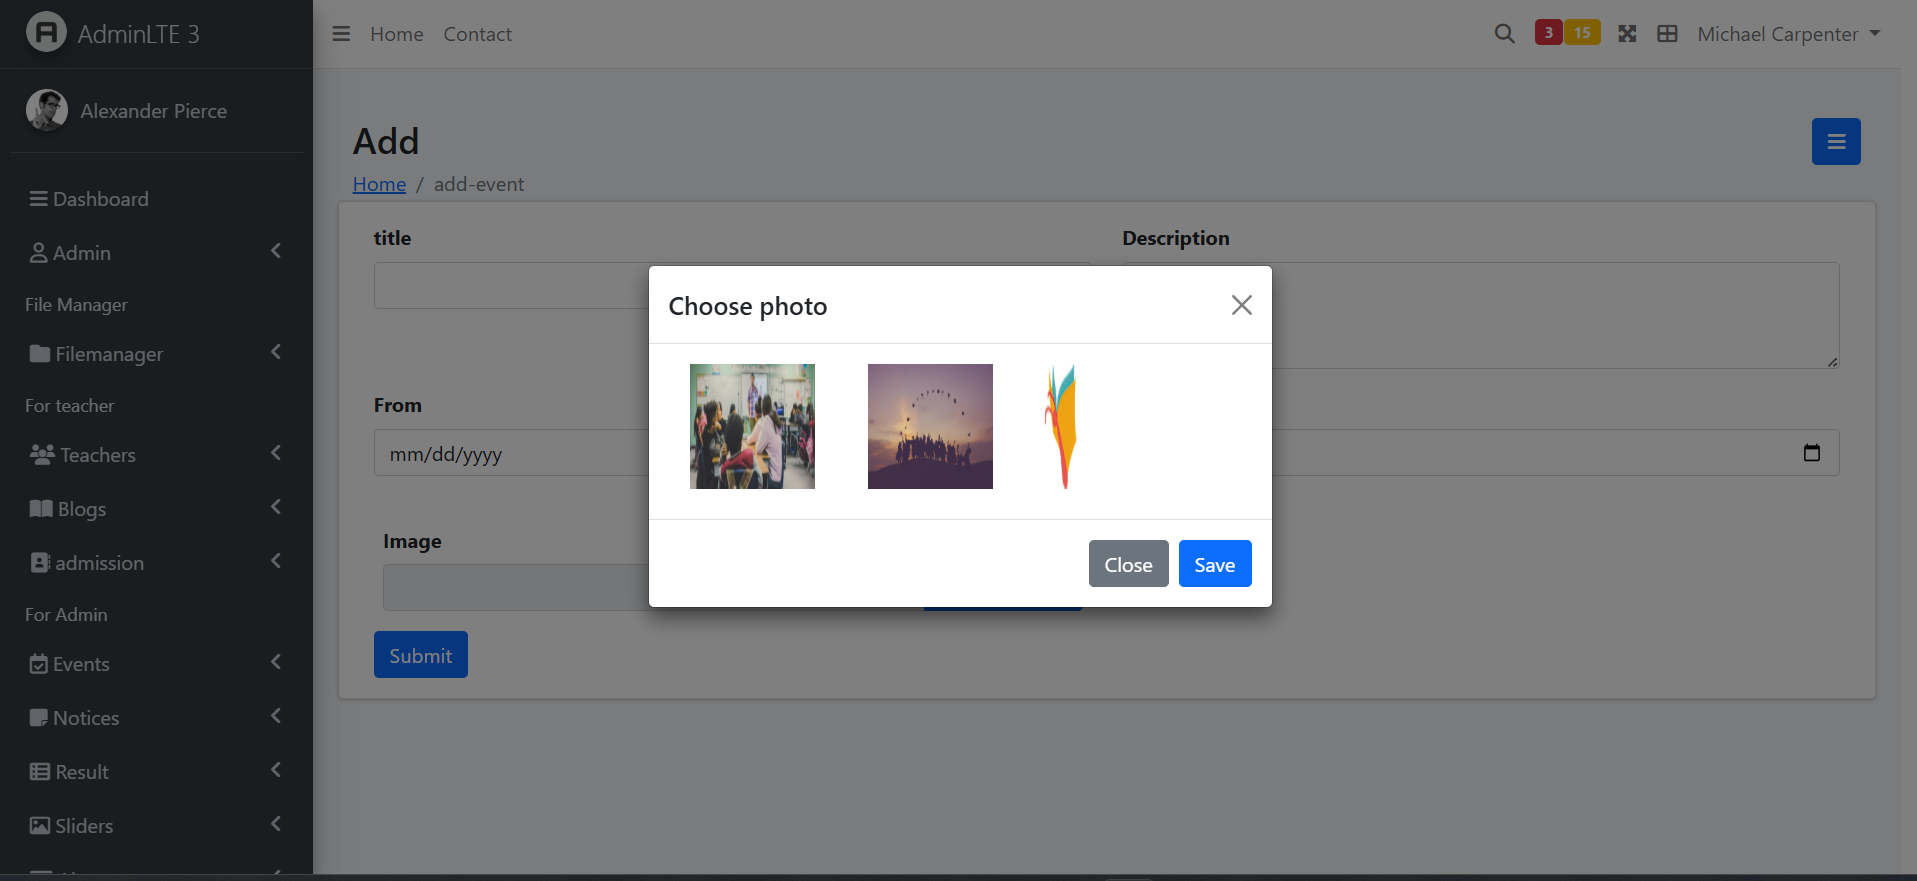The width and height of the screenshot is (1917, 881).
Task: Expand the Sliders menu chevron
Action: [276, 824]
